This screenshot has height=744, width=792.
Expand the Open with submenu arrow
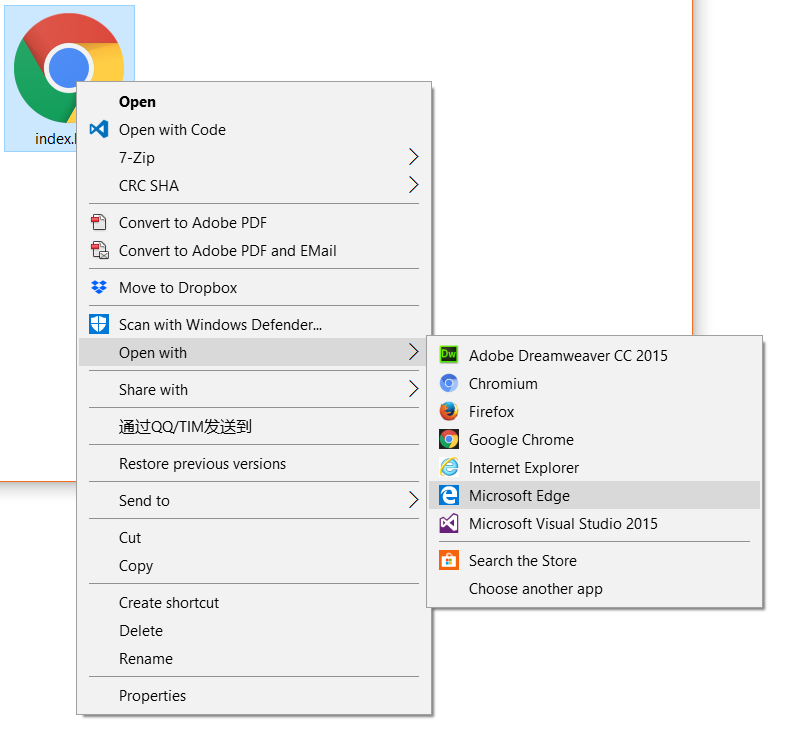413,352
